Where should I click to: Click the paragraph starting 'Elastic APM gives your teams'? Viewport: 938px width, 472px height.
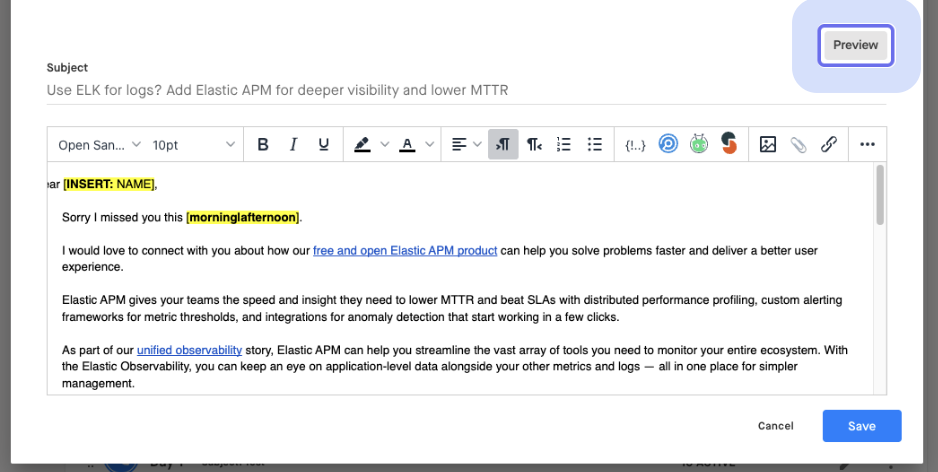[x=452, y=308]
